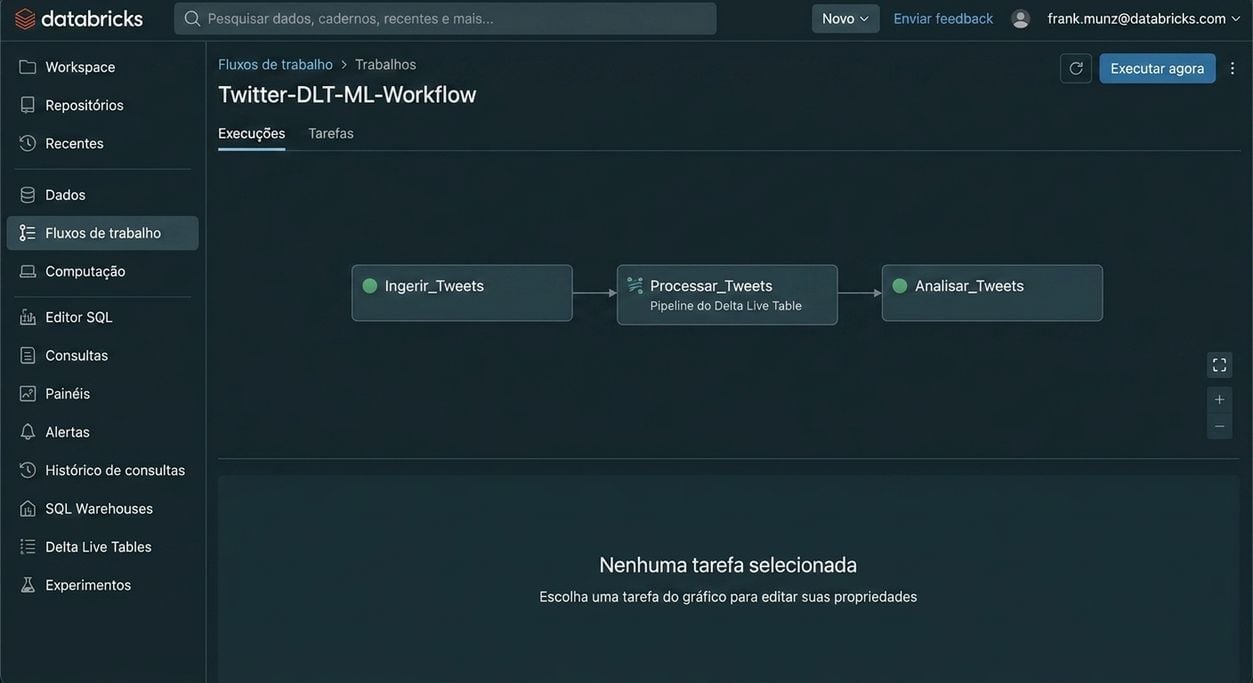
Task: Click the Trabalhos breadcrumb
Action: (385, 64)
